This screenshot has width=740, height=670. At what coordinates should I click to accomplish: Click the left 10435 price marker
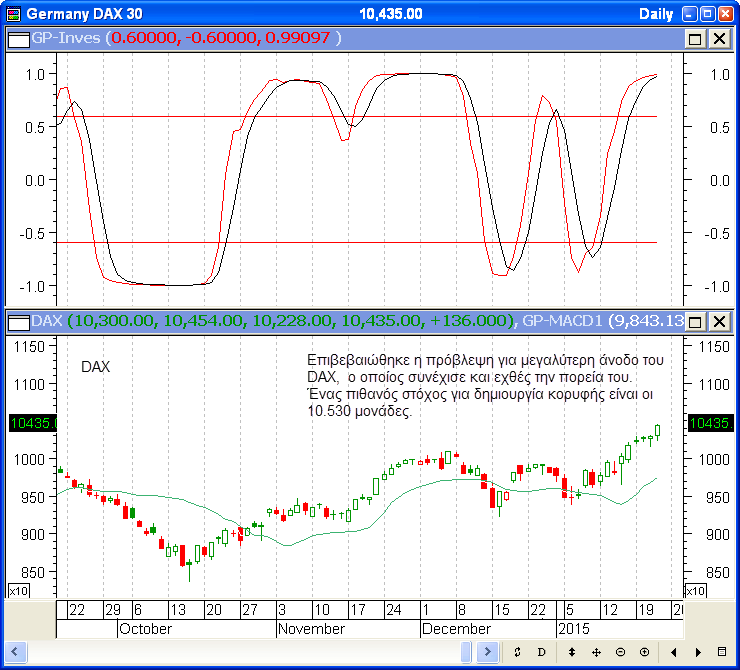pos(33,423)
